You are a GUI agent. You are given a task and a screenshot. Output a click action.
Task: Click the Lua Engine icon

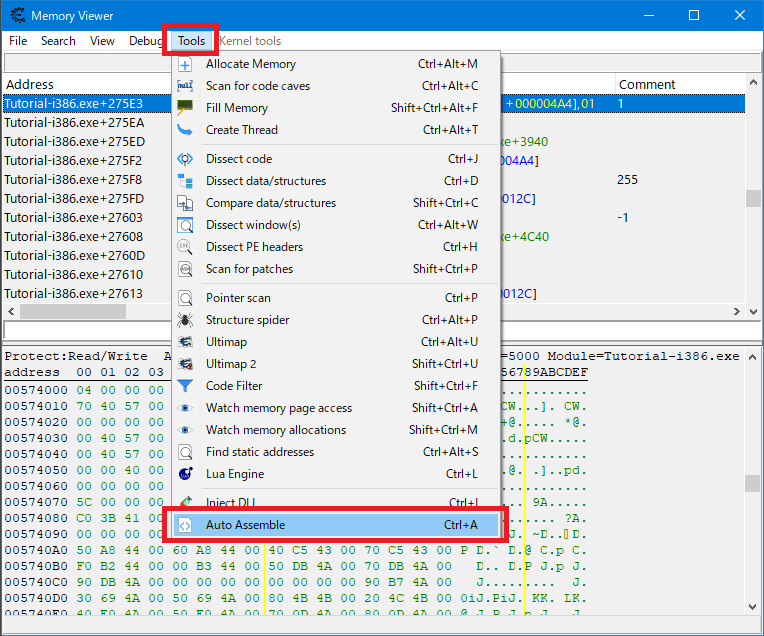pyautogui.click(x=185, y=474)
